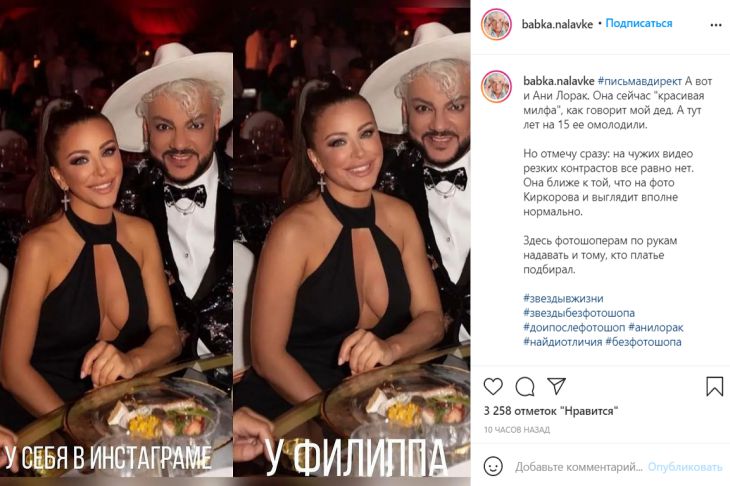Open hashtag #звездыбезфотошопа

(x=579, y=313)
